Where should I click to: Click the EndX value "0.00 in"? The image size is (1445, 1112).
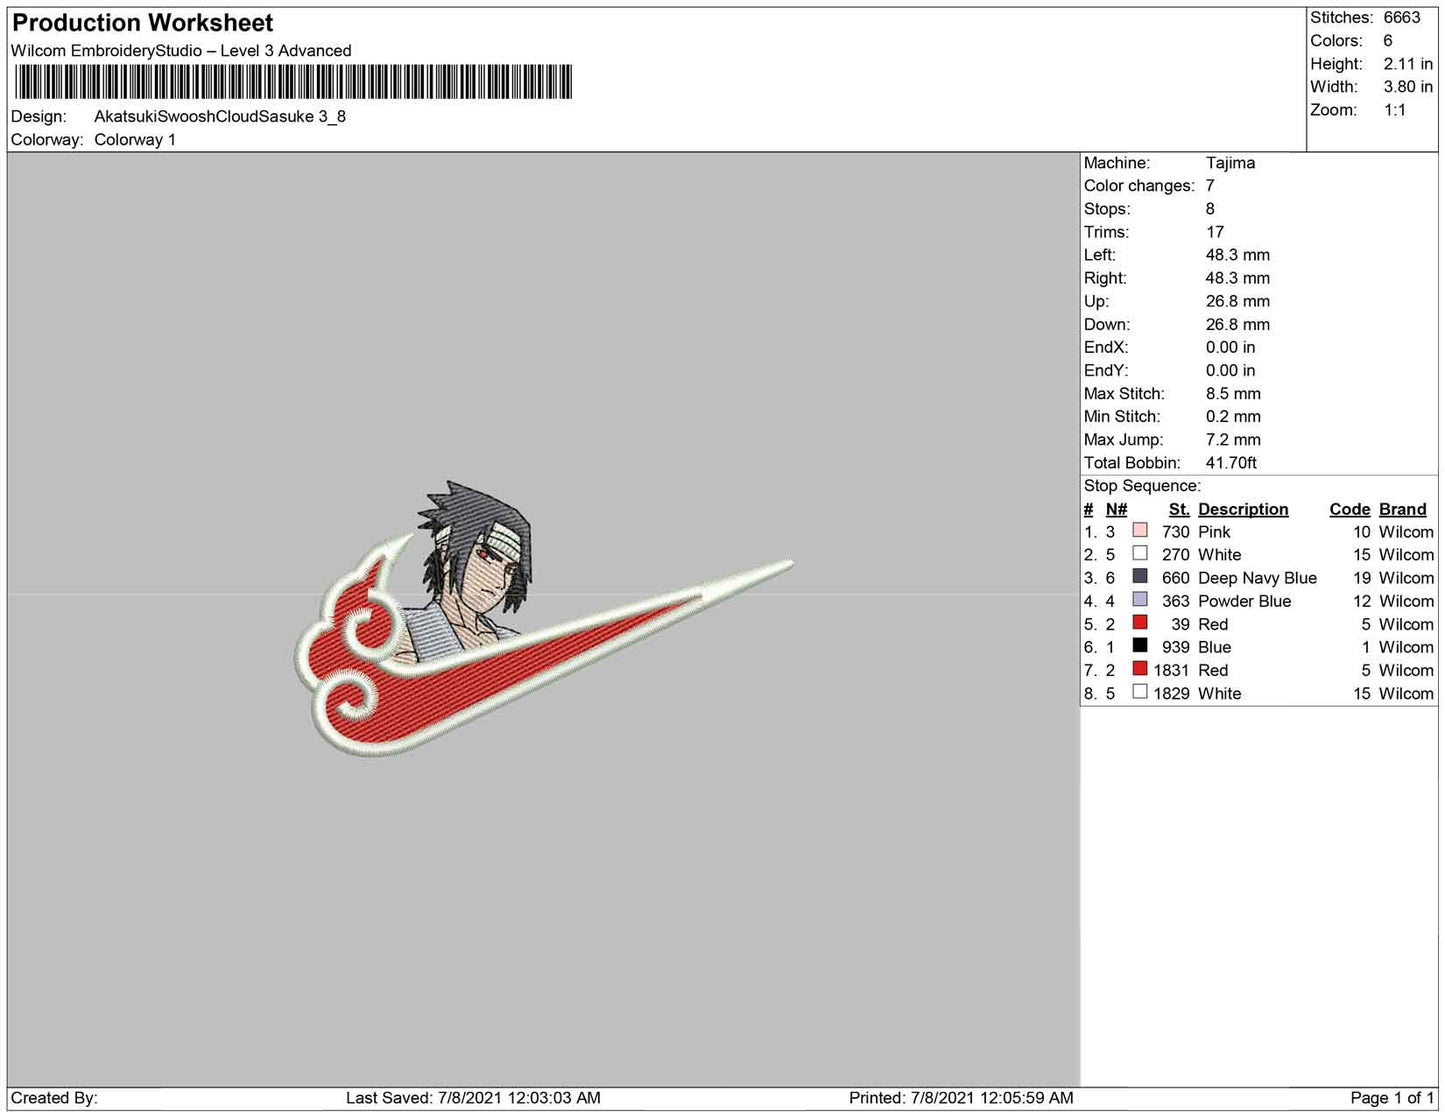coord(1231,347)
